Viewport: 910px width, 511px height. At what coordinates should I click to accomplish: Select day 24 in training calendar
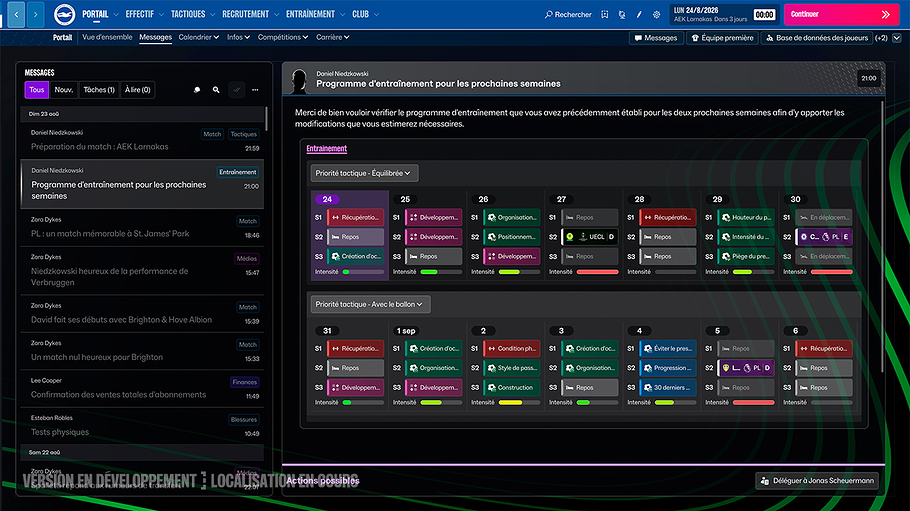pyautogui.click(x=327, y=199)
